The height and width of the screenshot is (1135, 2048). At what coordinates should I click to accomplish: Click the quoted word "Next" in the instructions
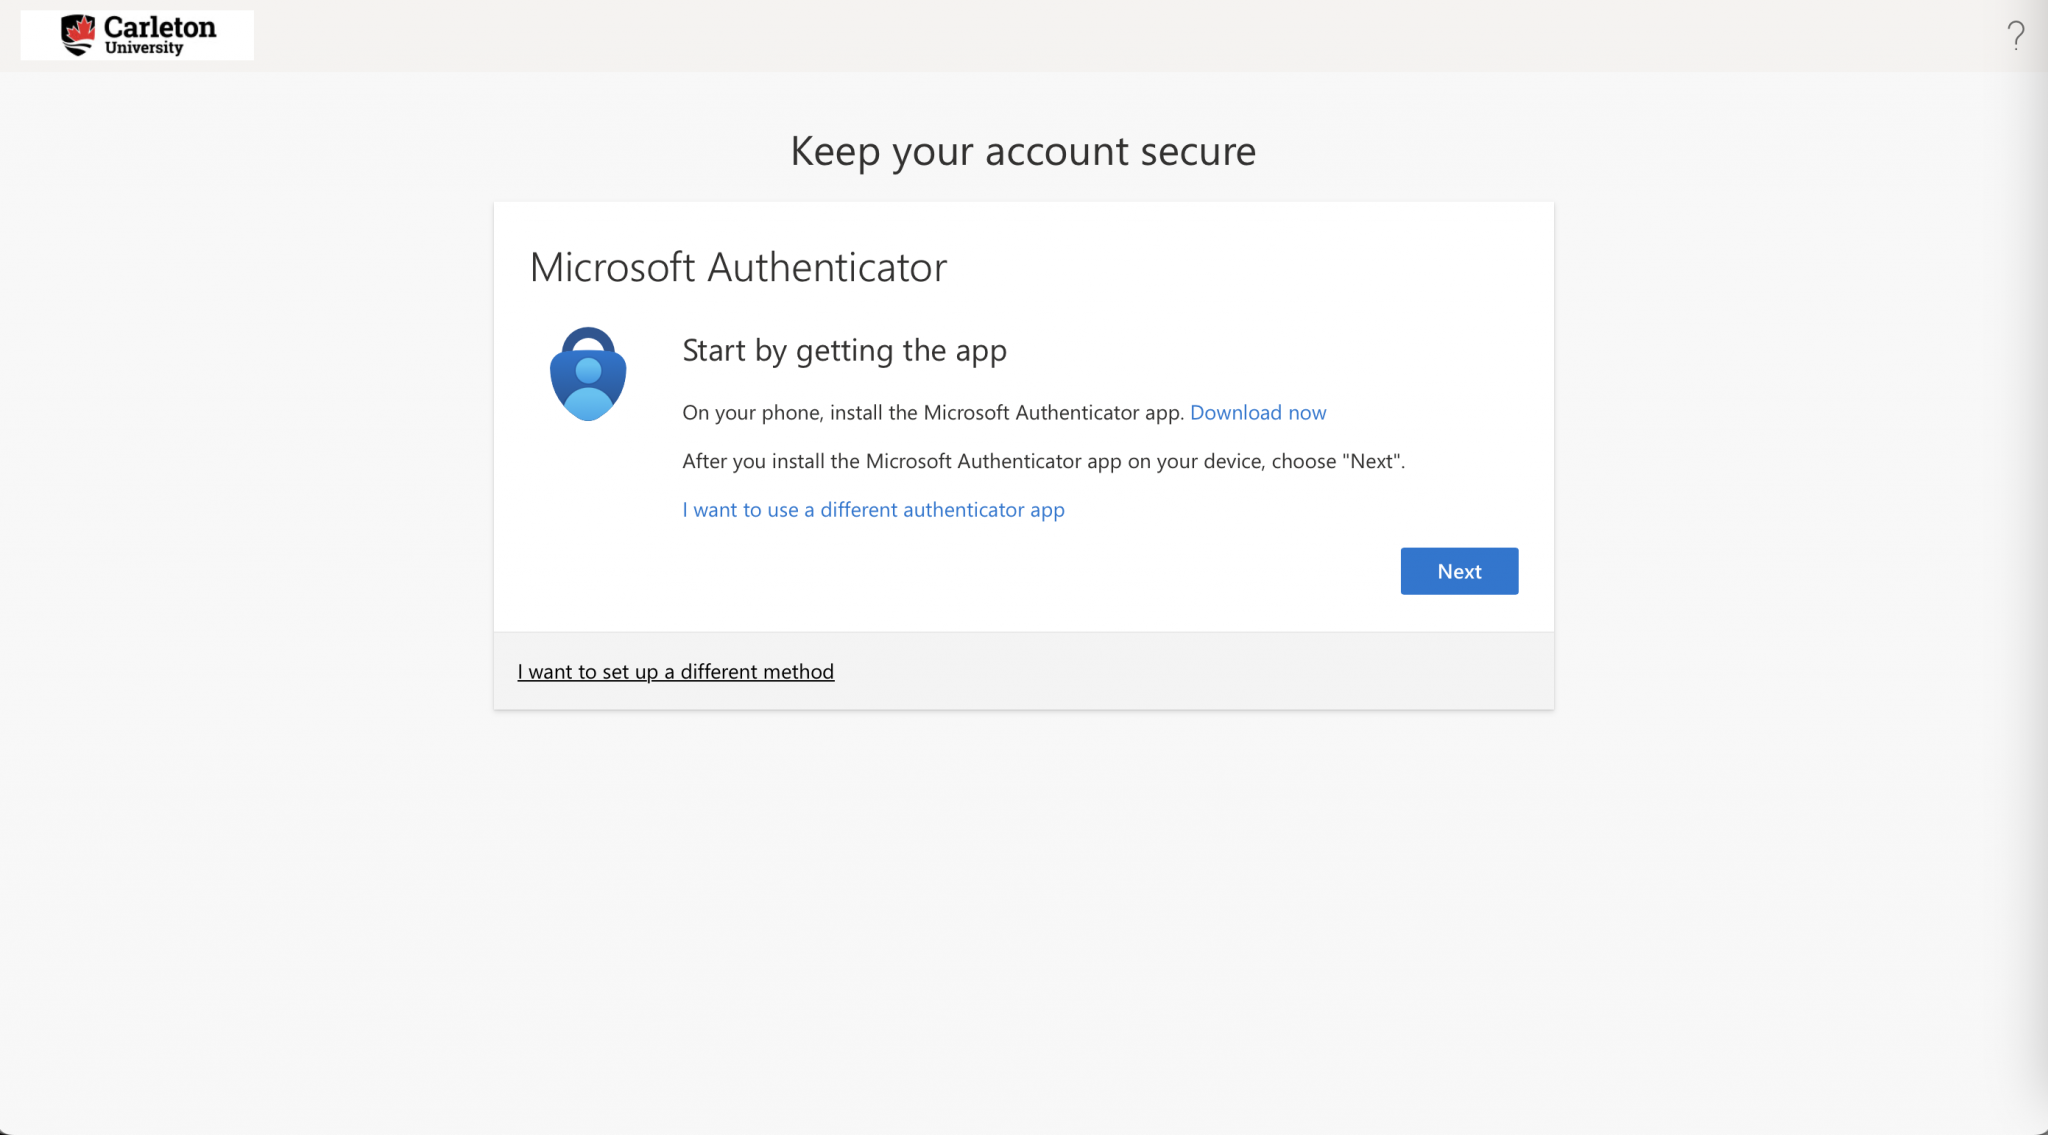(x=1372, y=461)
